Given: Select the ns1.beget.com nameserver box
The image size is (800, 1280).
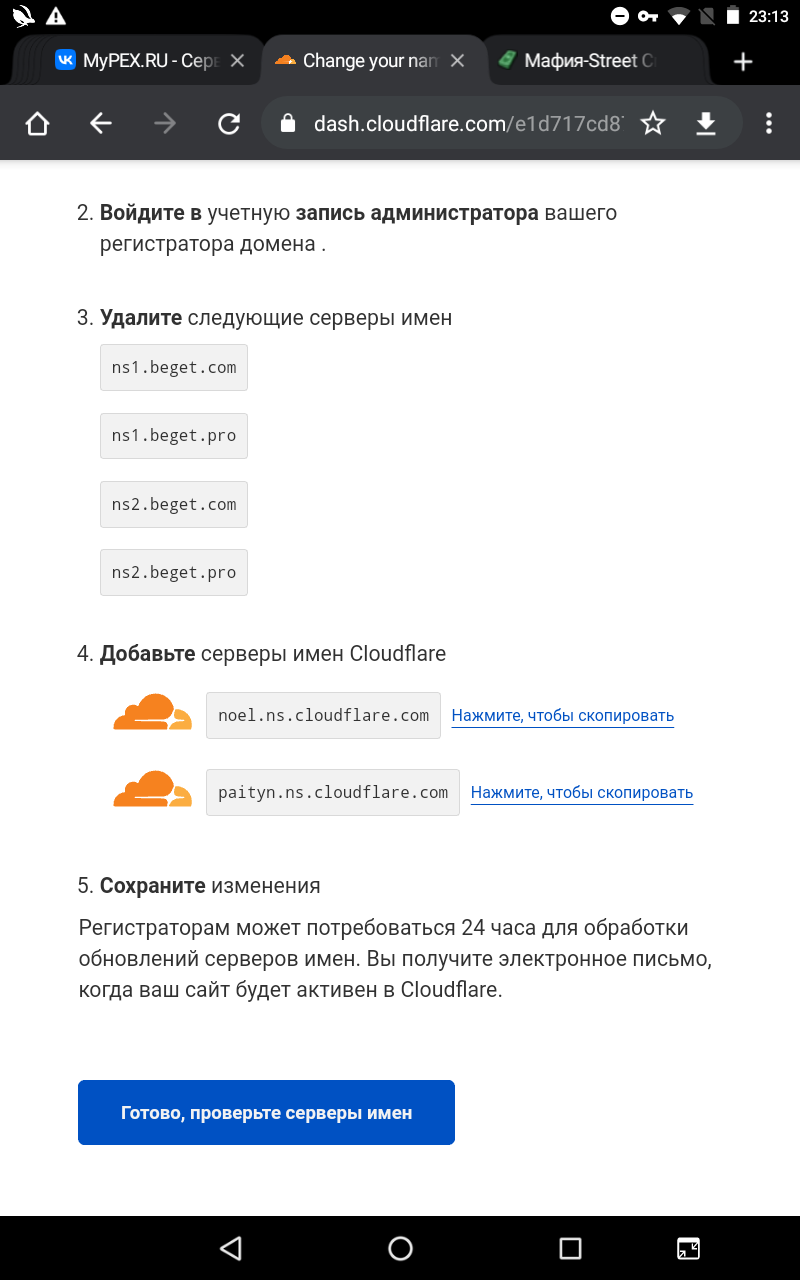Looking at the screenshot, I should click(x=174, y=368).
